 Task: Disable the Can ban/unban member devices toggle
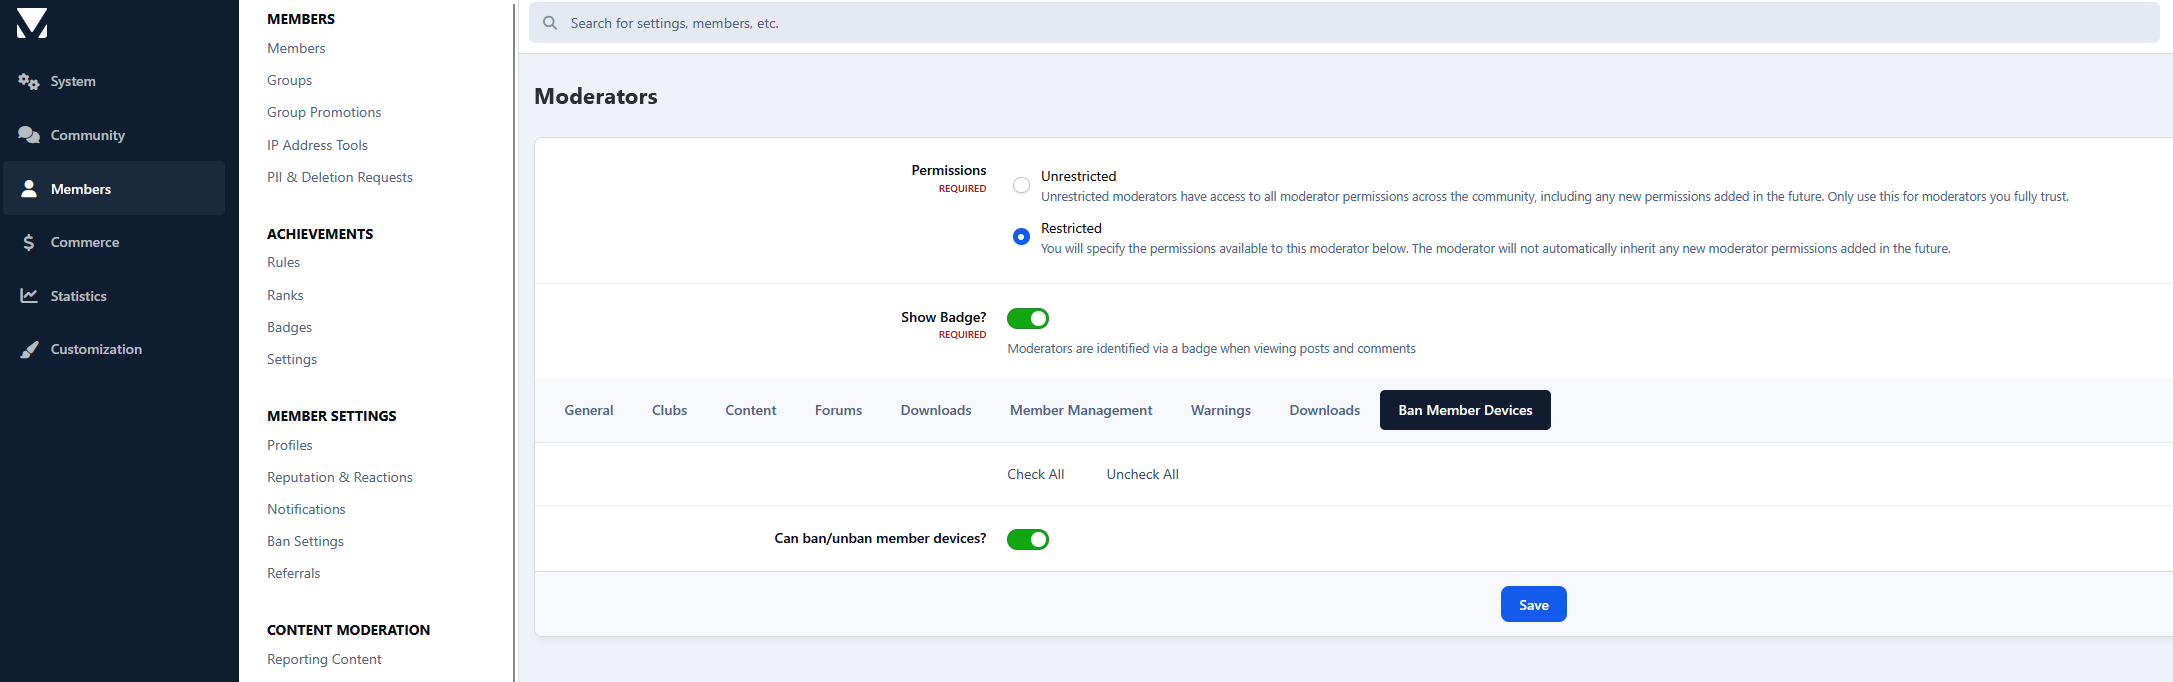click(1027, 539)
